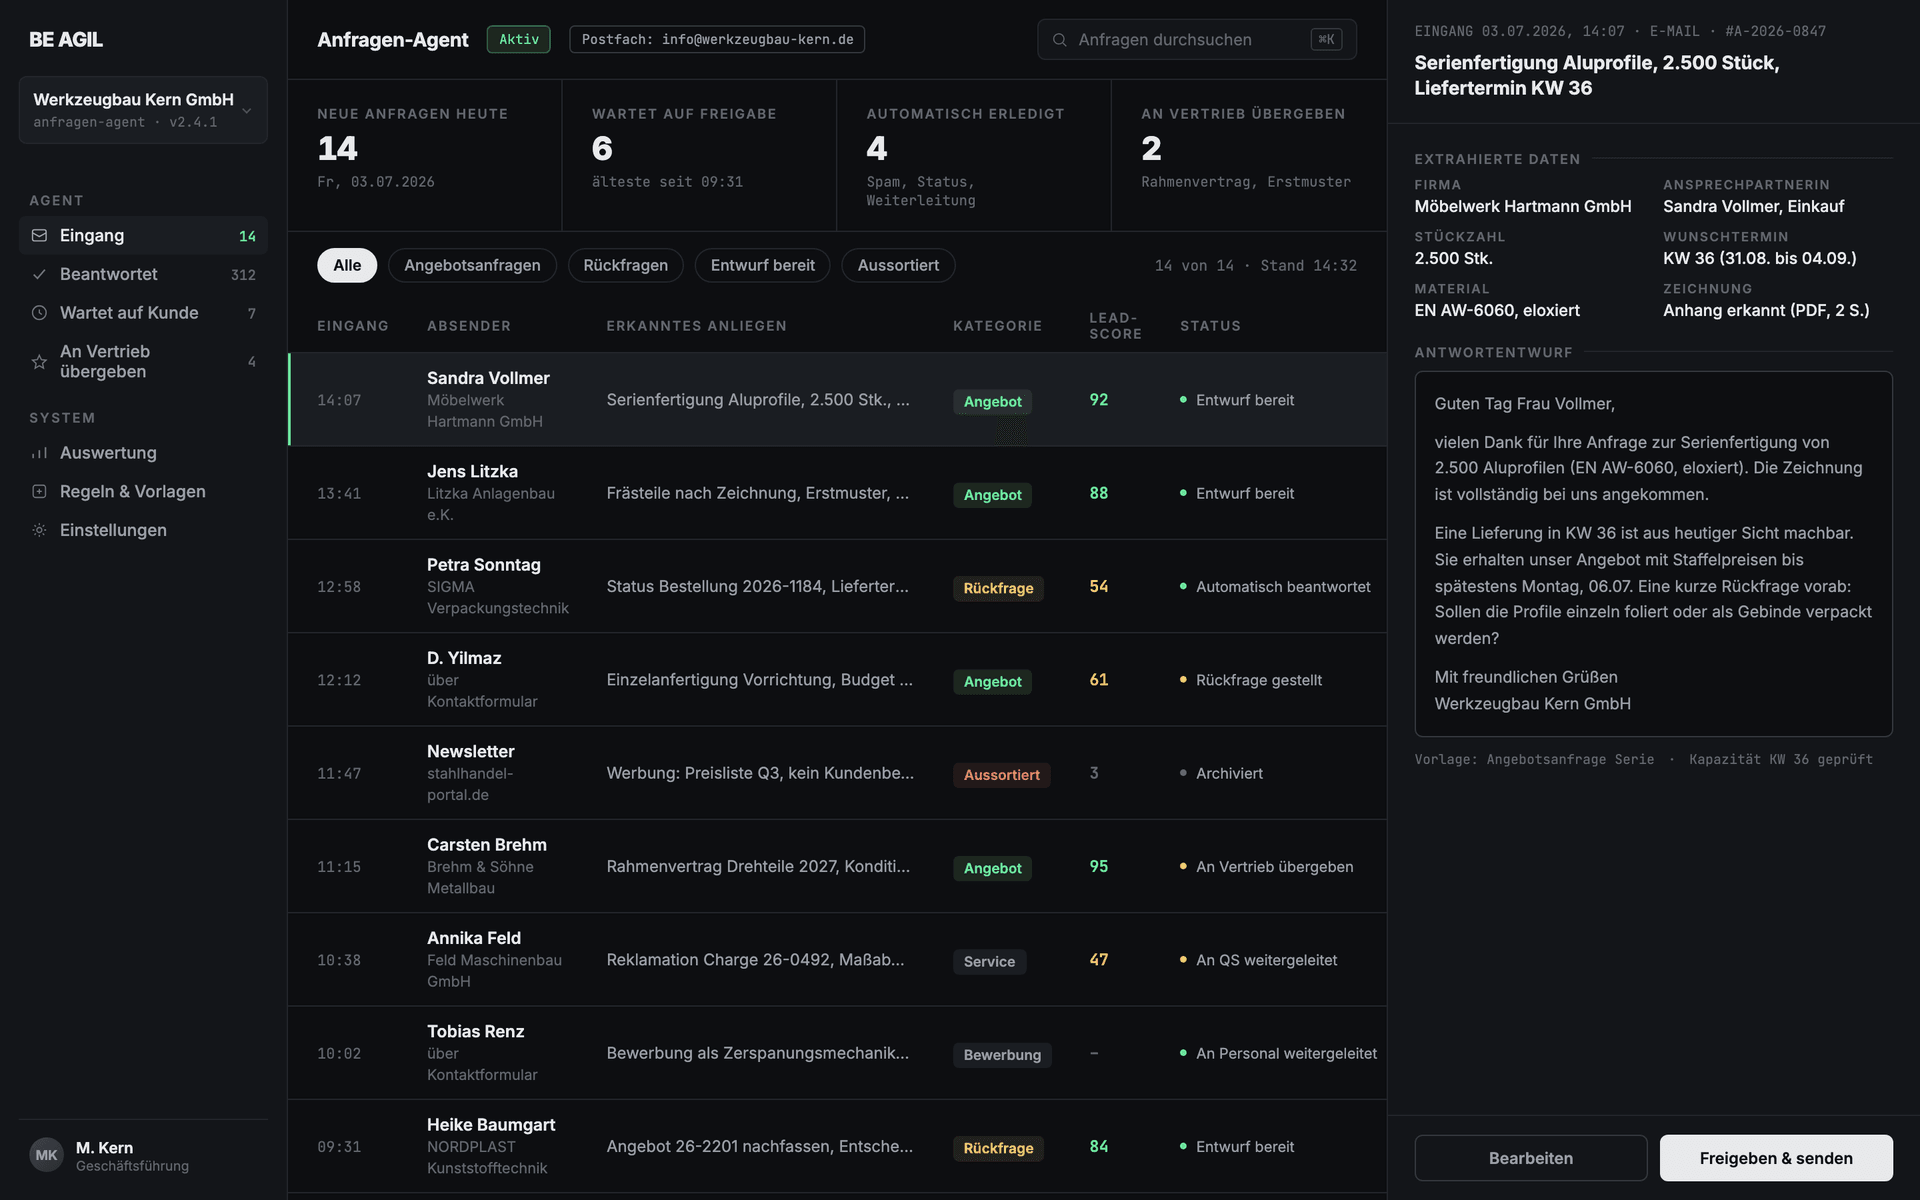Screen dimensions: 1920x1200
Task: Click the Zeichnung Anhang erkannt value
Action: pyautogui.click(x=1766, y=310)
